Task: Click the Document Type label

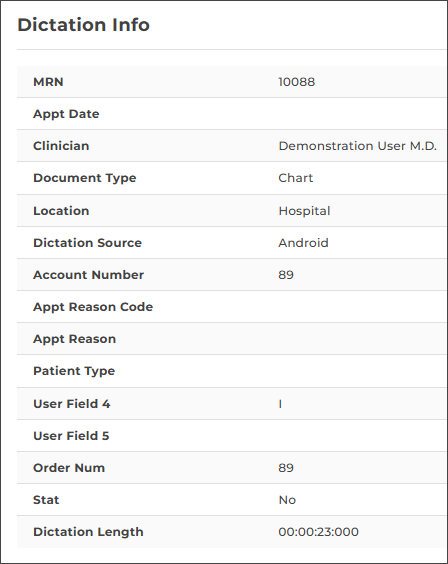Action: 85,178
